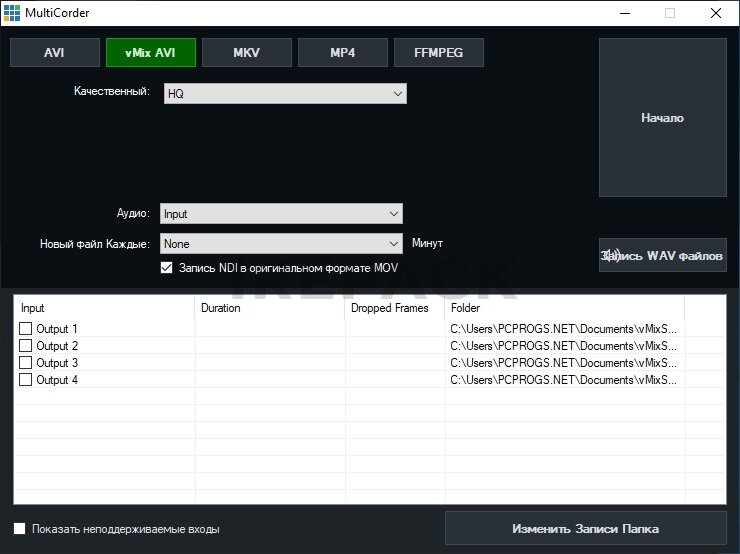The width and height of the screenshot is (740, 554).
Task: Select the vMix AVI format tab
Action: tap(150, 53)
